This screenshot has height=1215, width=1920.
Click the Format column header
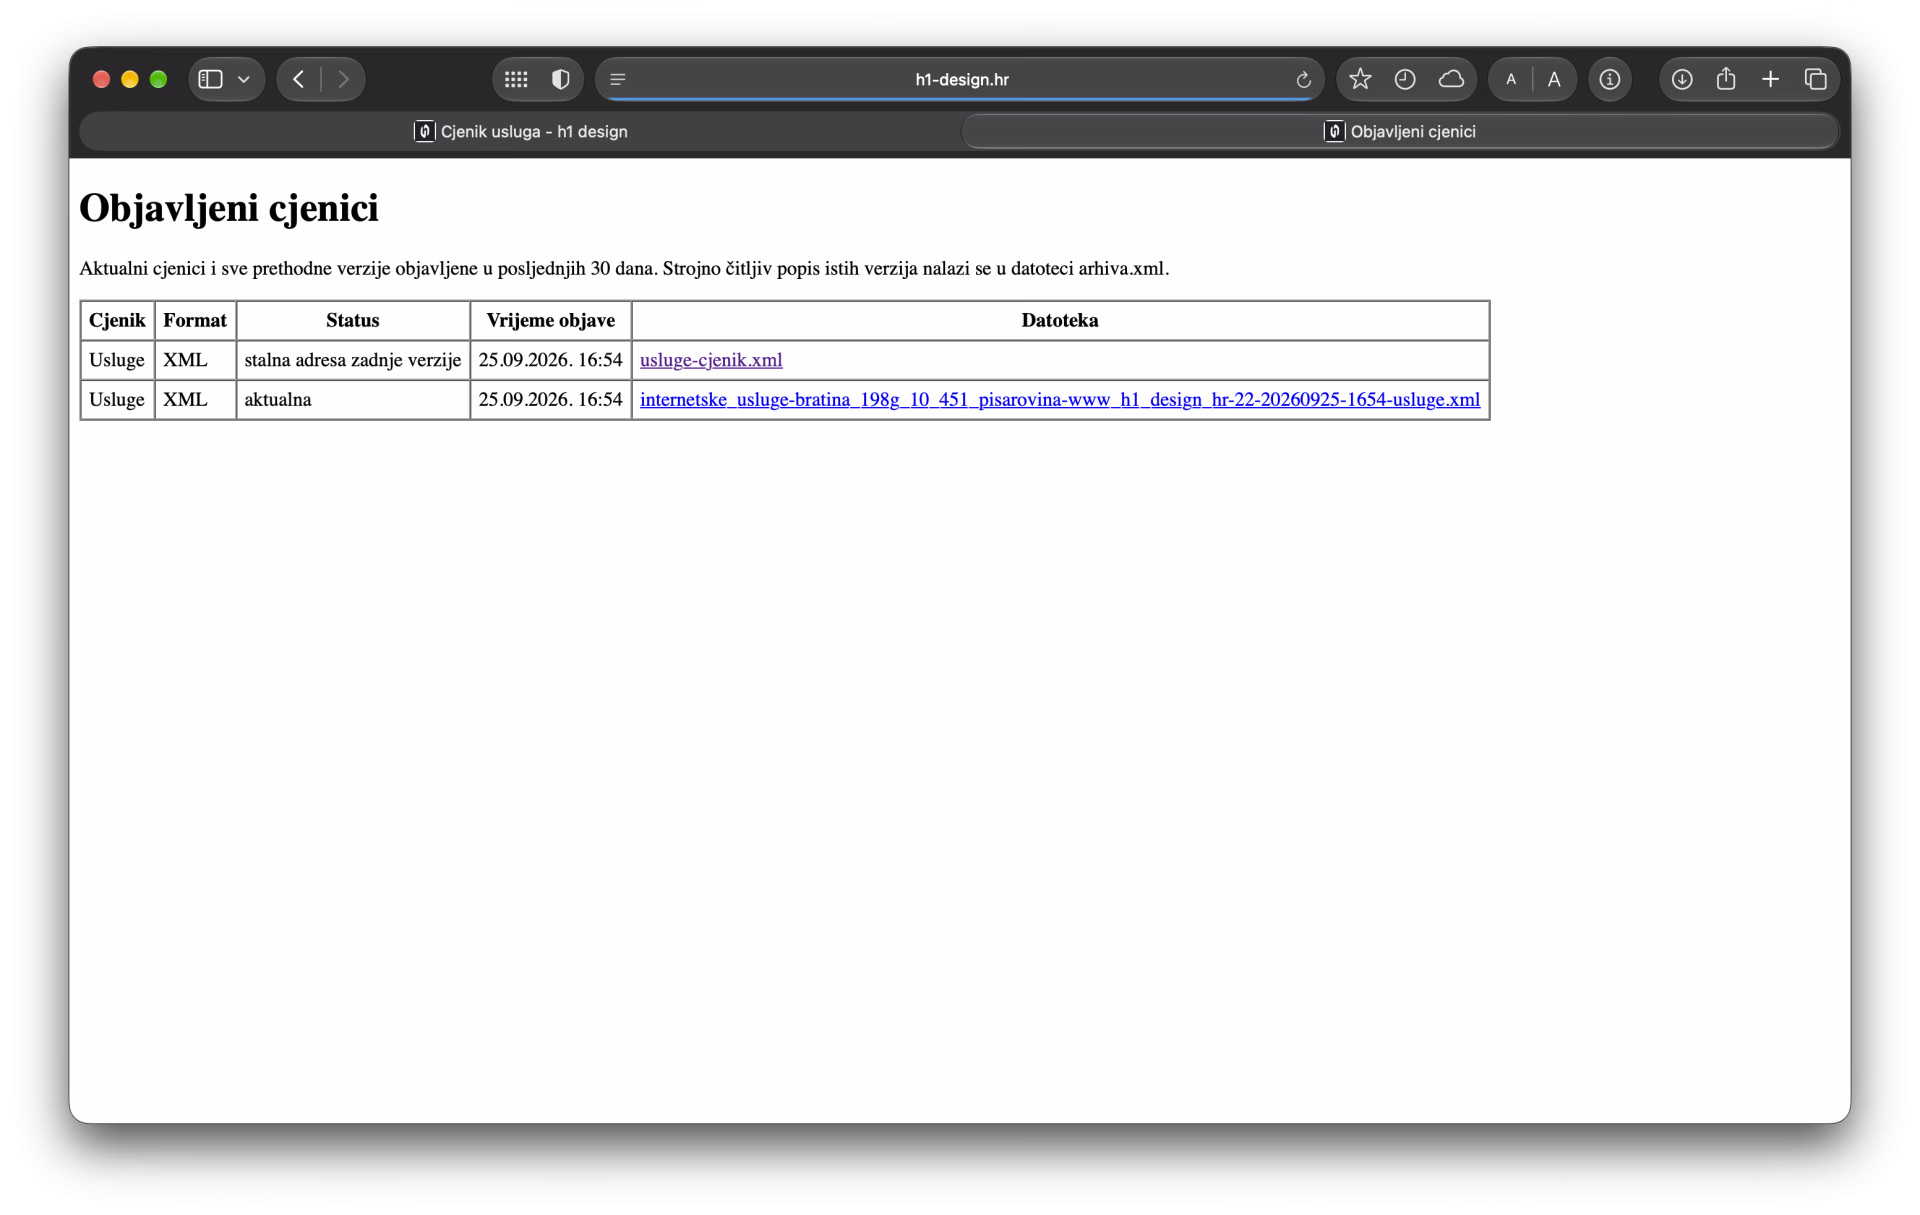pyautogui.click(x=195, y=320)
